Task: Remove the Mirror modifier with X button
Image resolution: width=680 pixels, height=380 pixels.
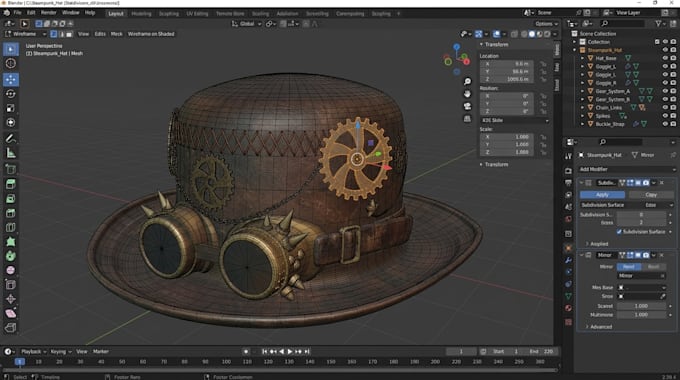Action: point(662,255)
